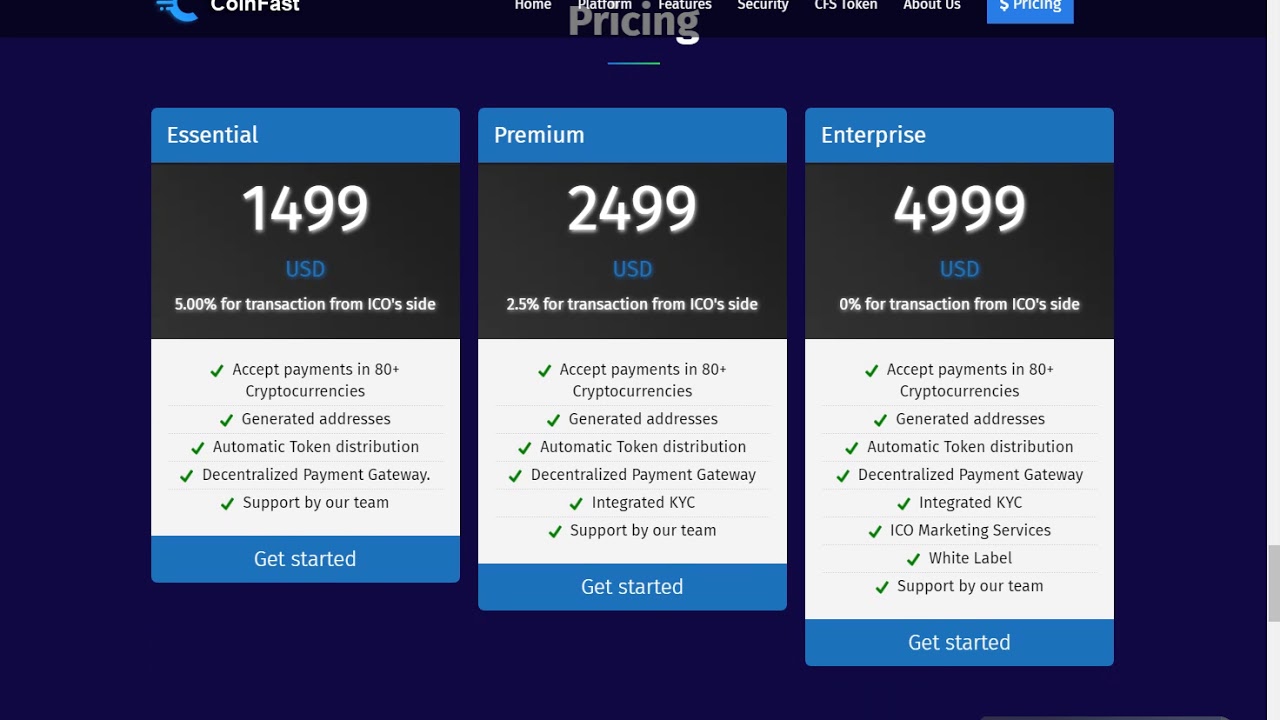1280x720 pixels.
Task: Click the checkmark beside Premium's Integrated KYC
Action: point(576,503)
